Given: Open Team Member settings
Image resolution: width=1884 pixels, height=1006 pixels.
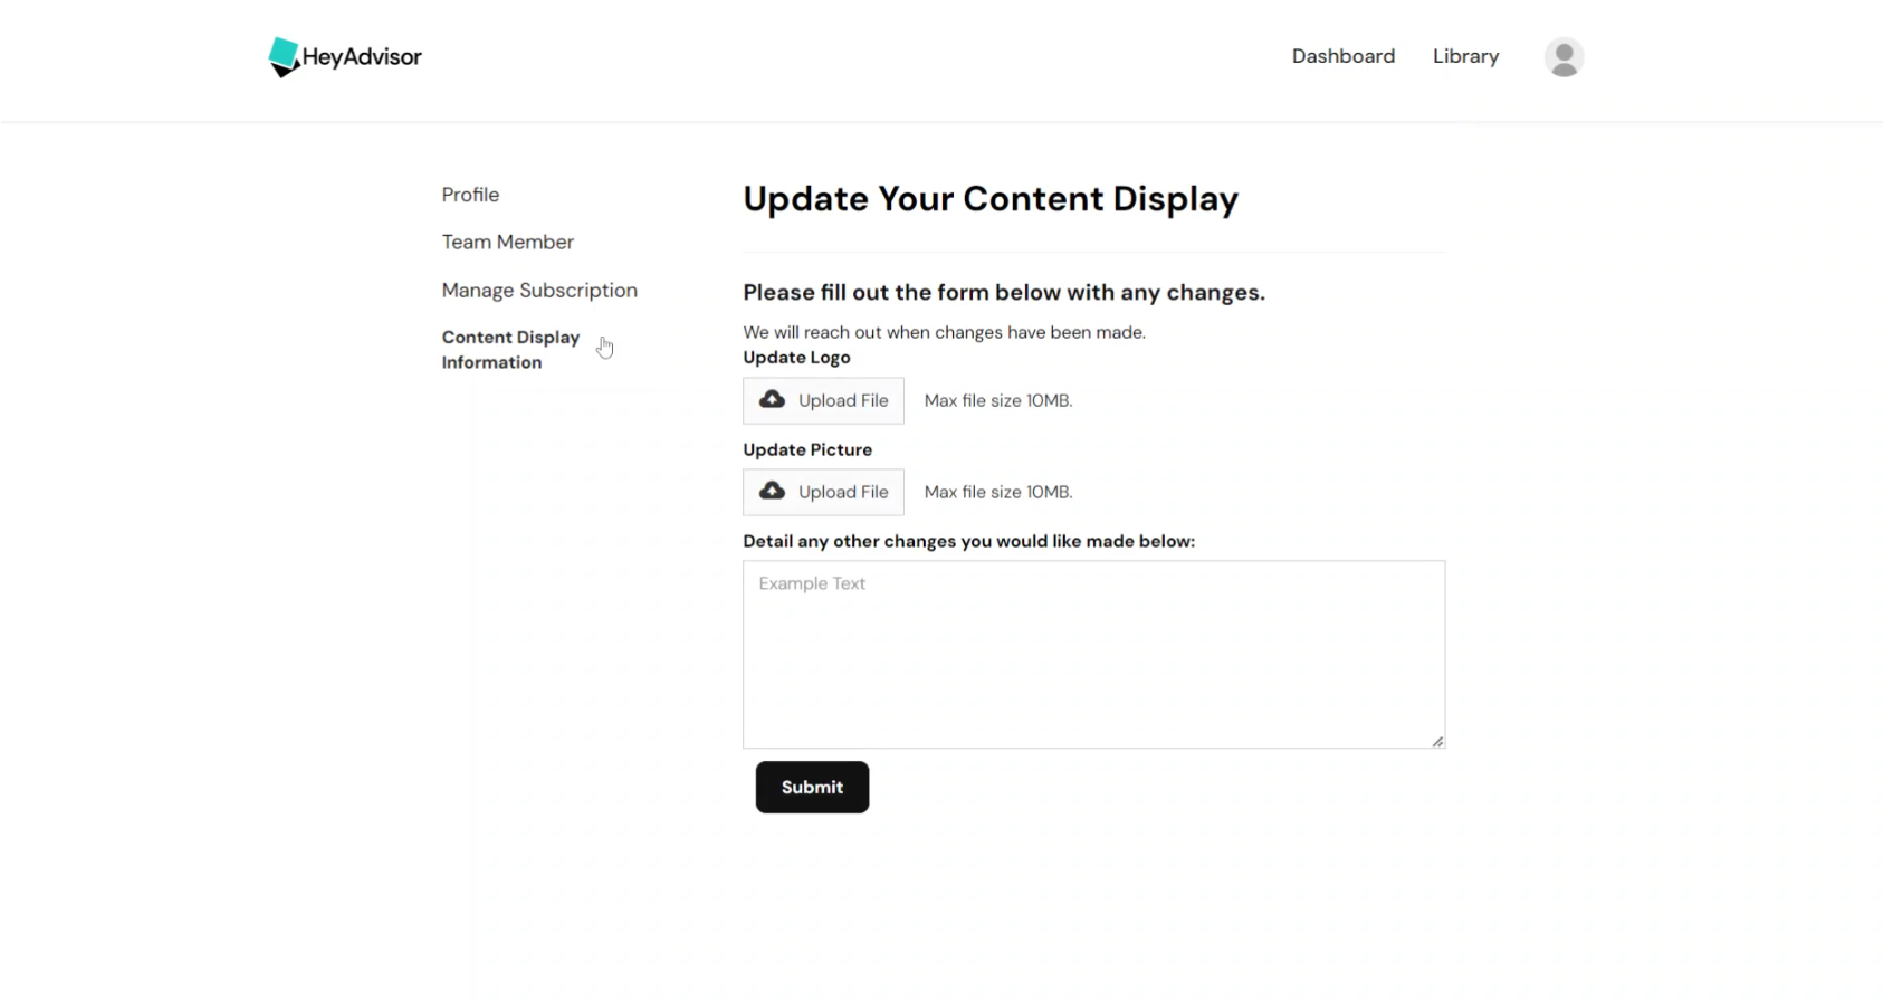Looking at the screenshot, I should point(507,241).
